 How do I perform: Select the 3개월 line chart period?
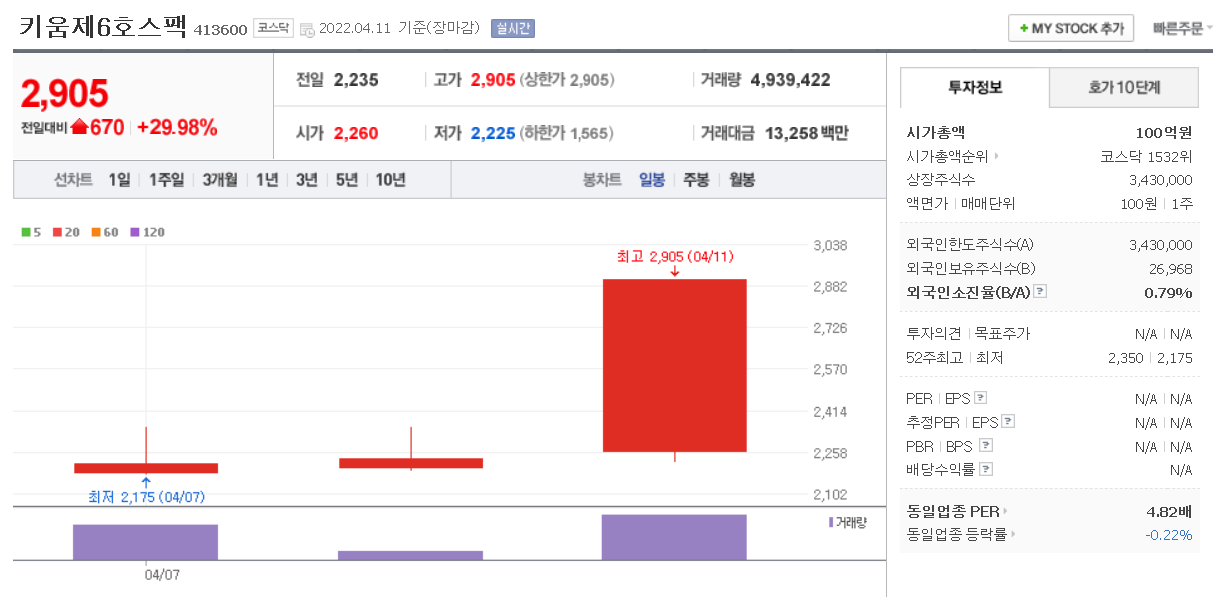[219, 180]
